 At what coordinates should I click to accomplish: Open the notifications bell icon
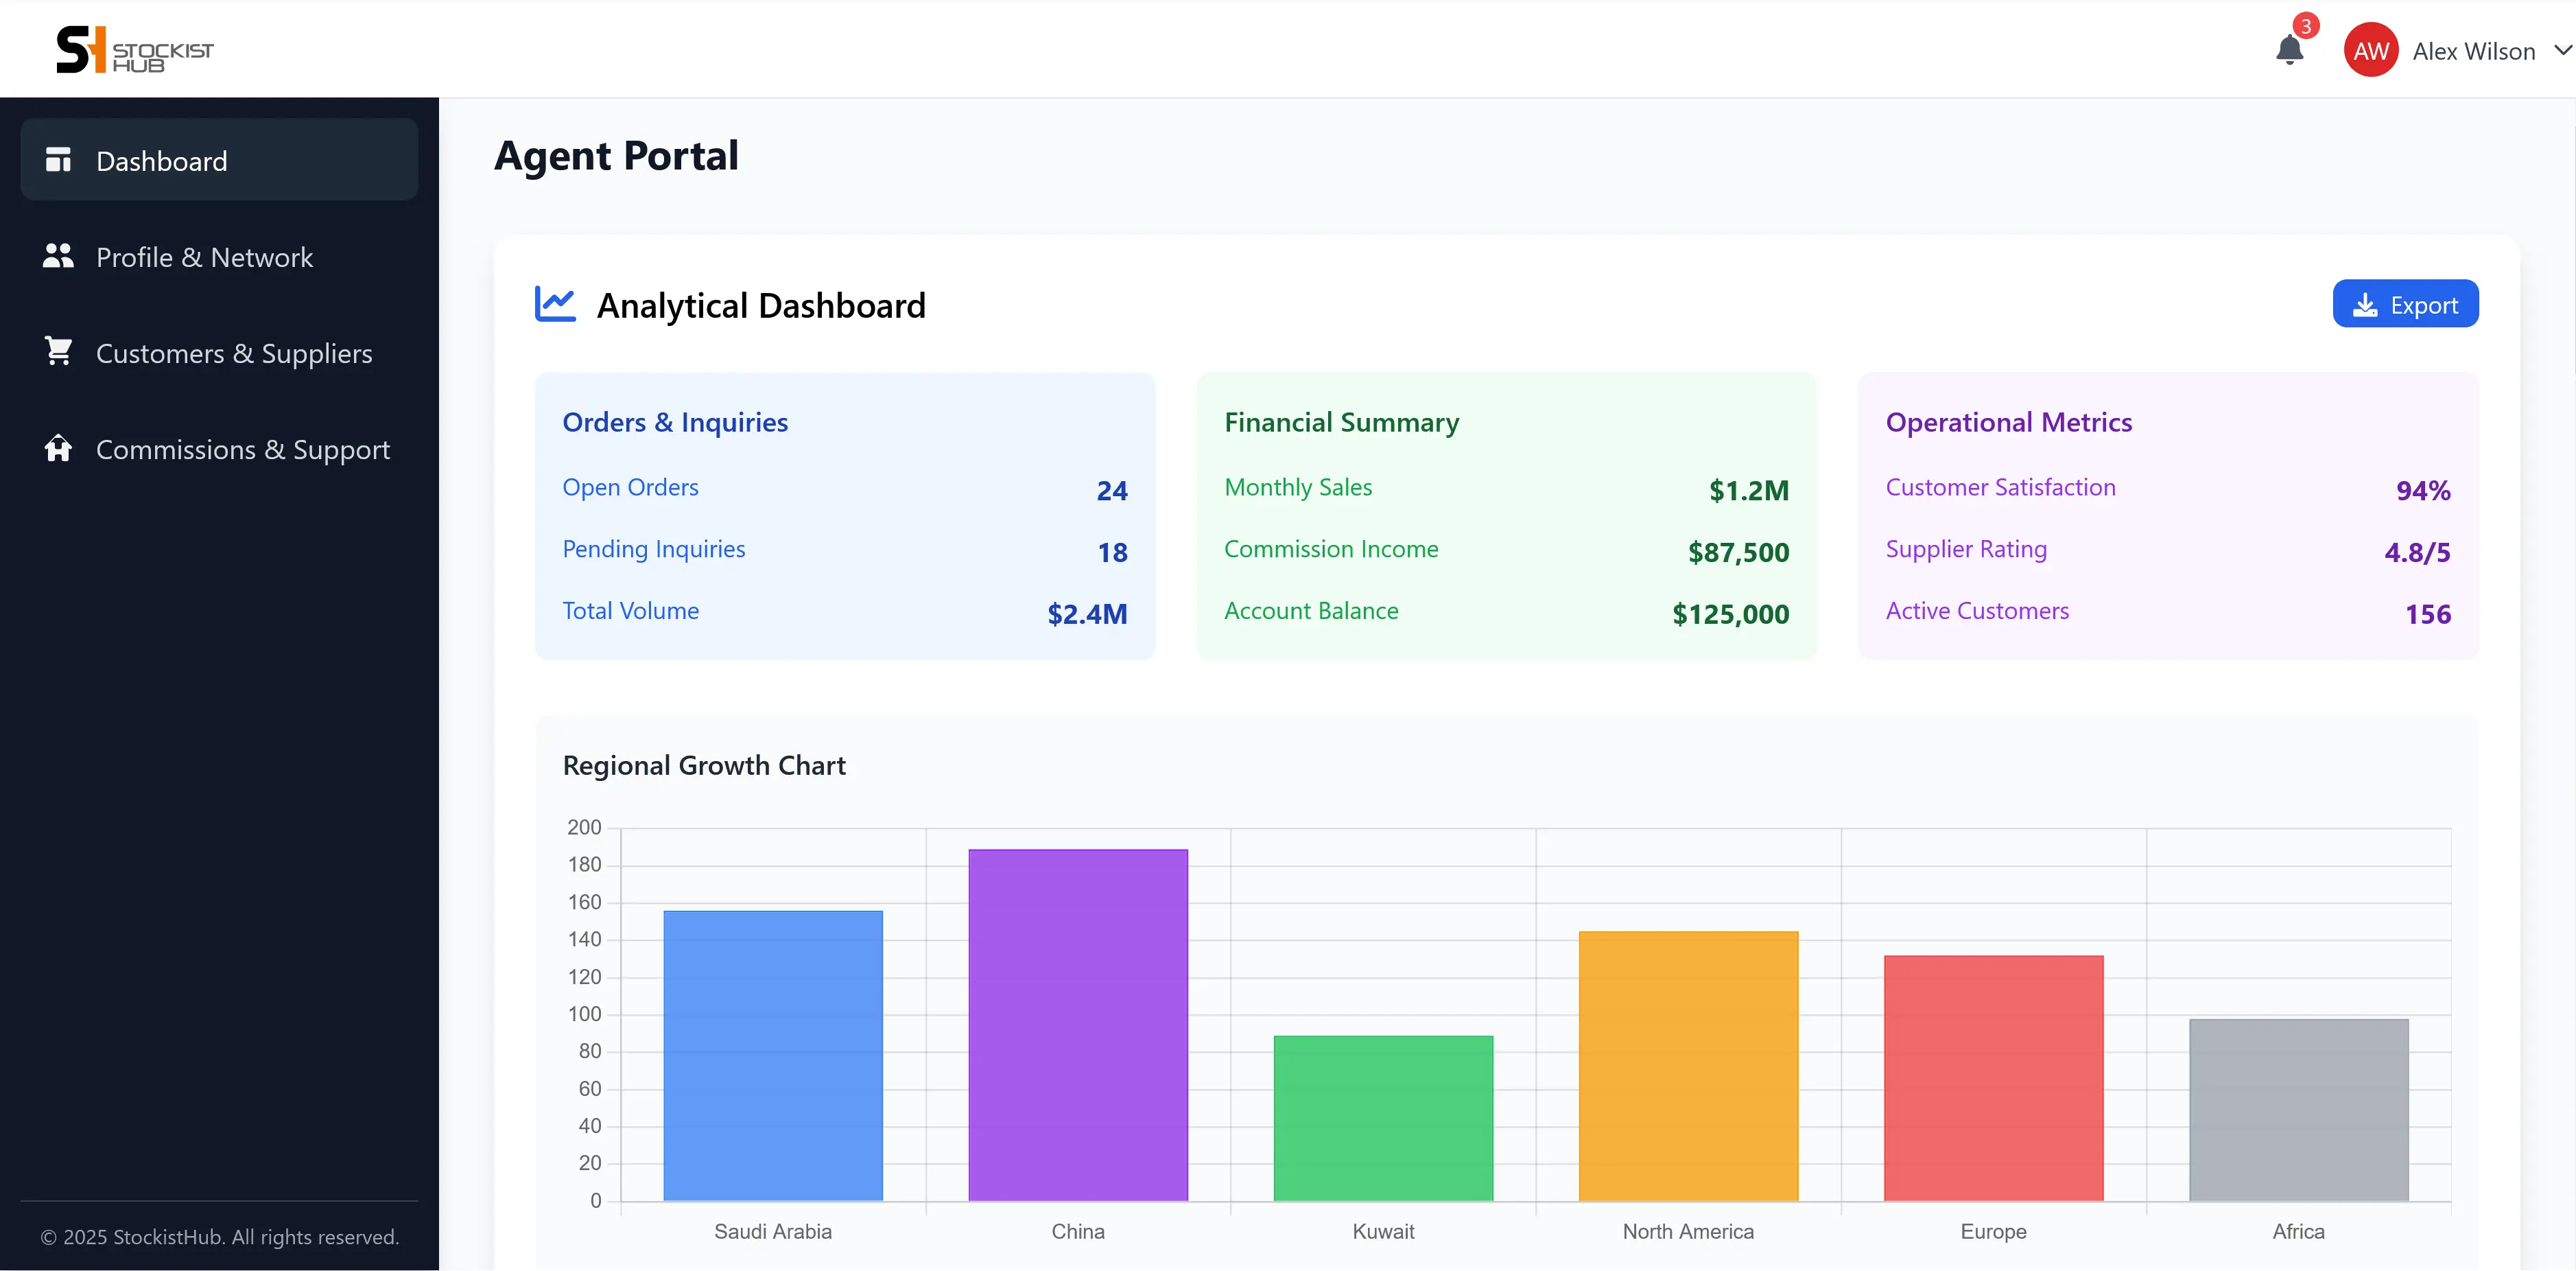coord(2289,50)
